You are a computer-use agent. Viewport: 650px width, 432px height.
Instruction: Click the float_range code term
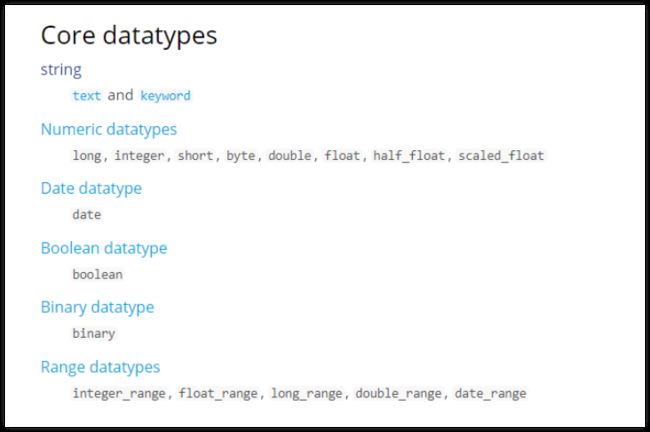coord(218,393)
